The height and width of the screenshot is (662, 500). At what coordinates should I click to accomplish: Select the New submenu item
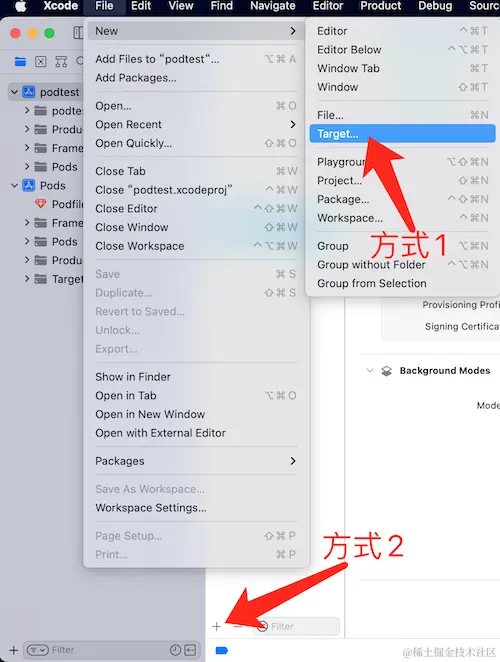pos(196,31)
